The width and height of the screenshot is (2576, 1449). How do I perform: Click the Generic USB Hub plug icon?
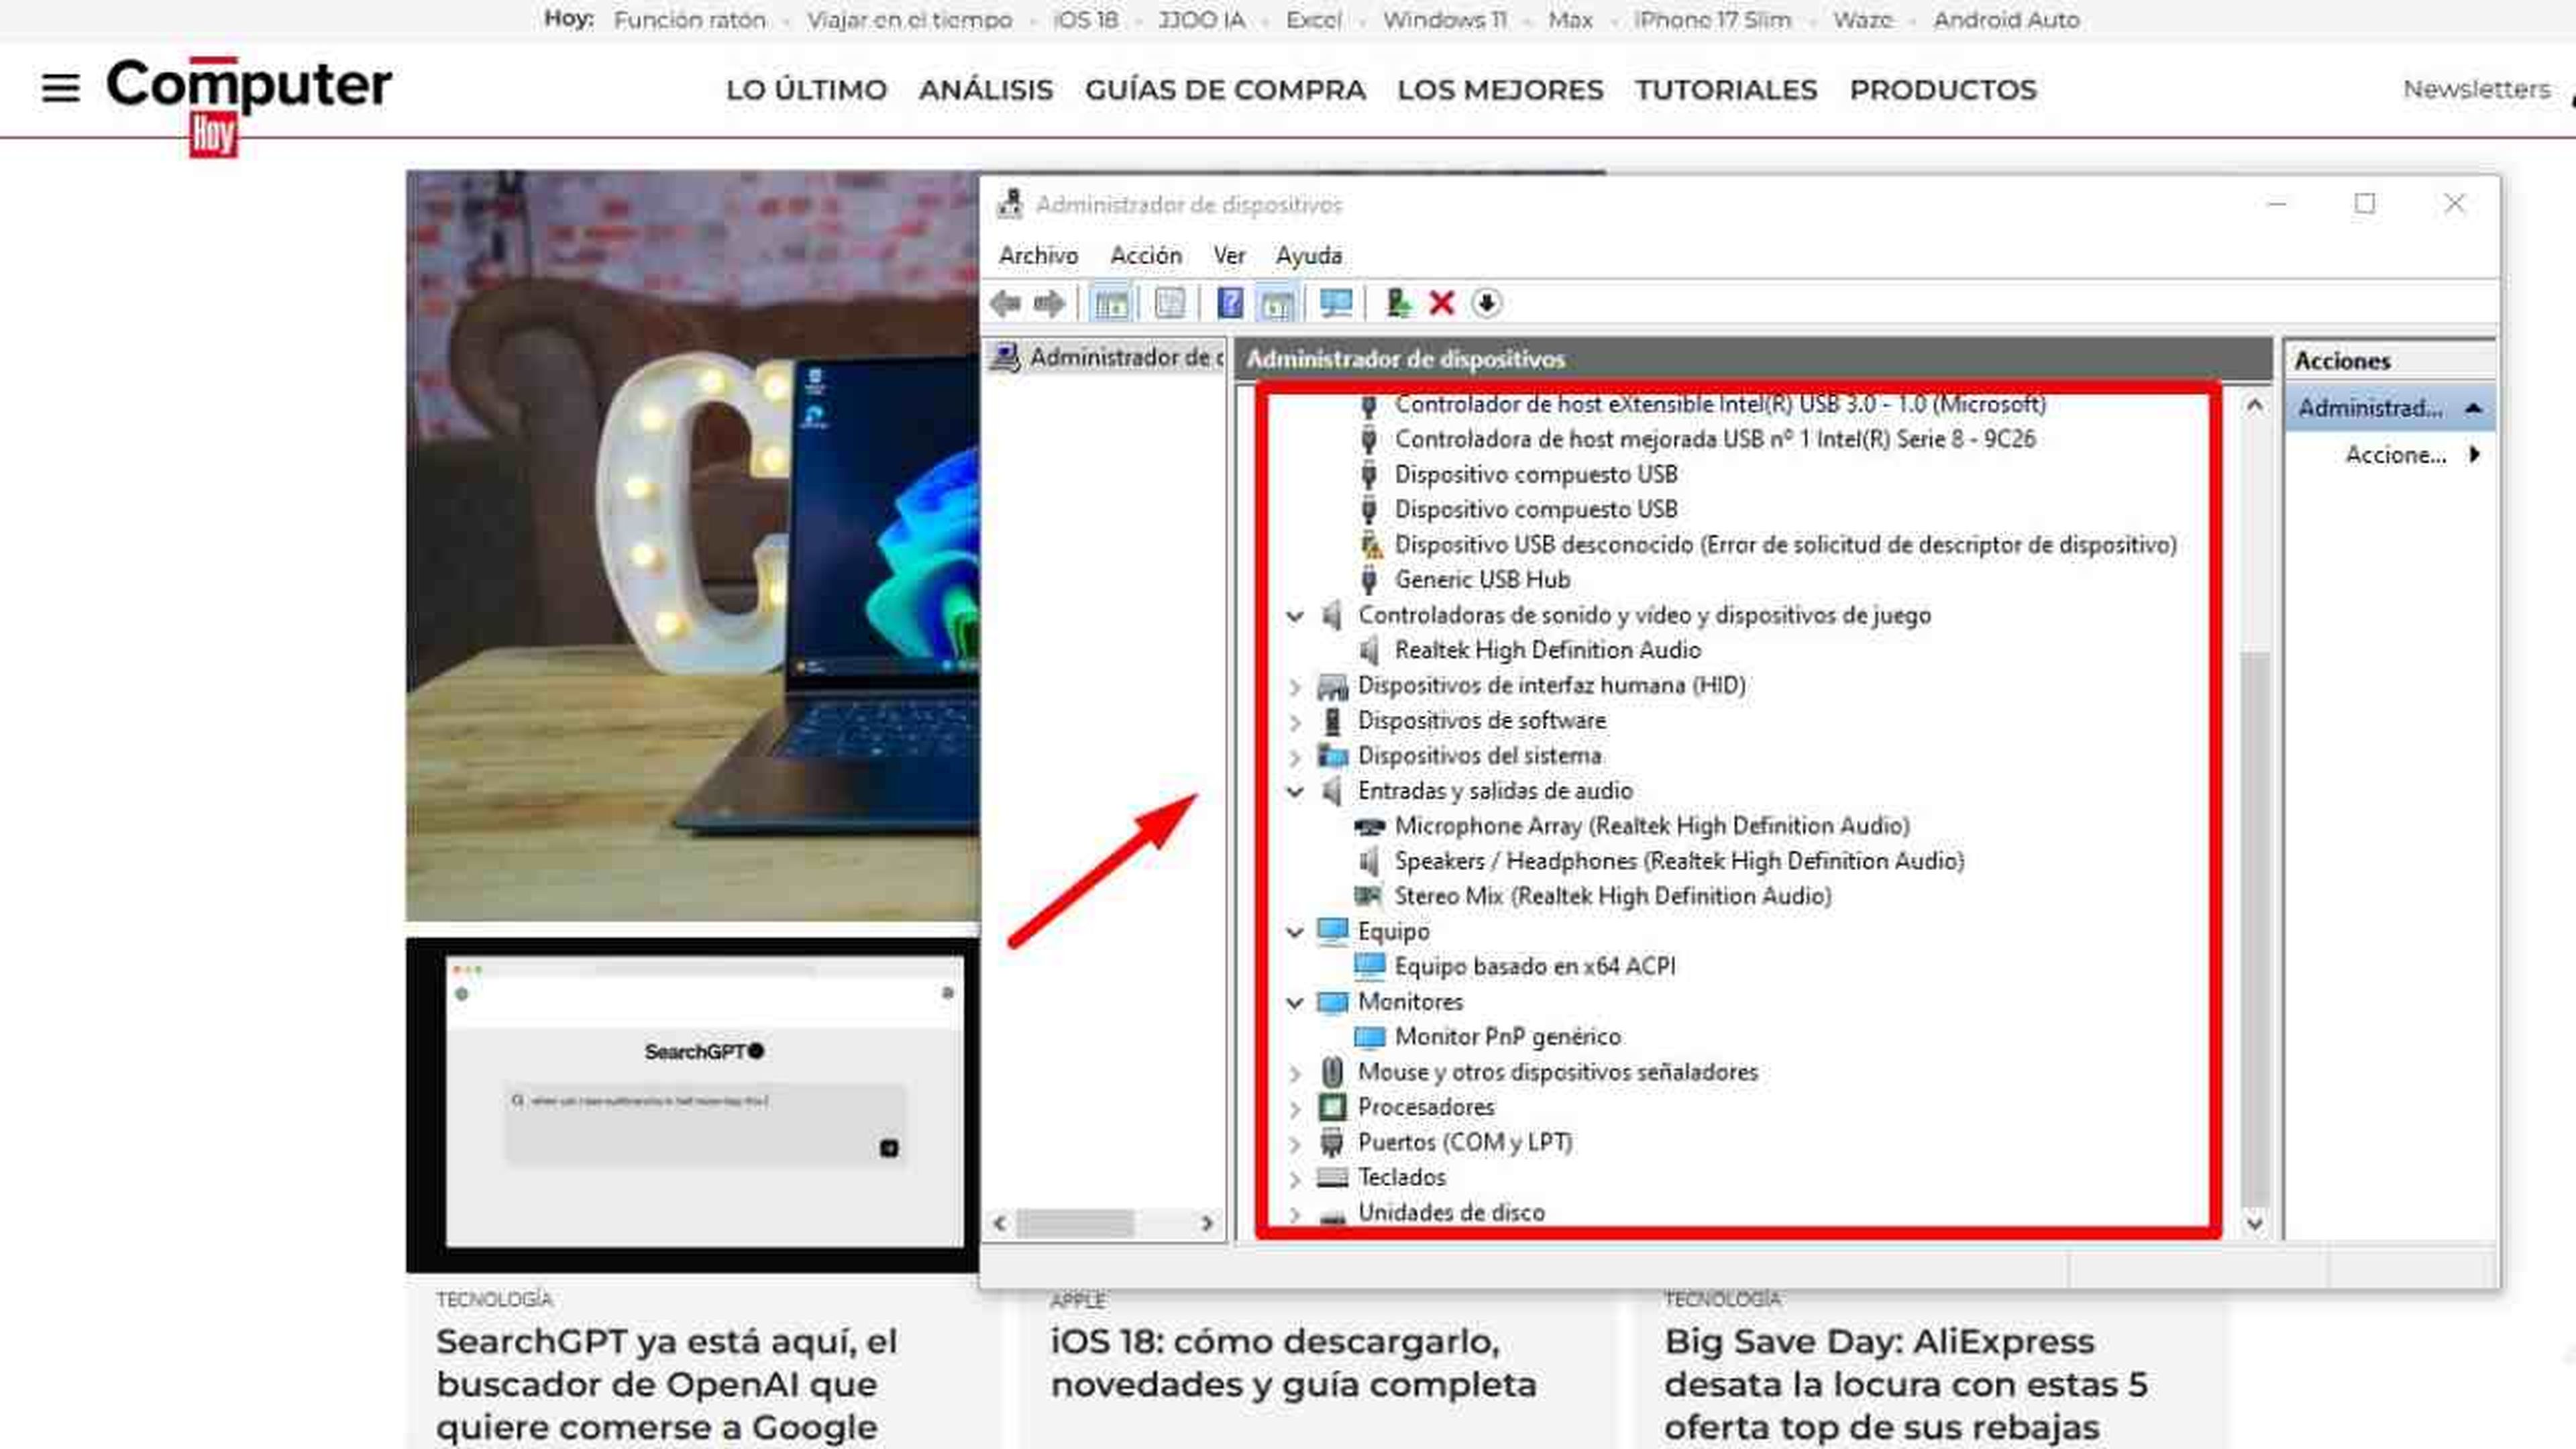1369,580
